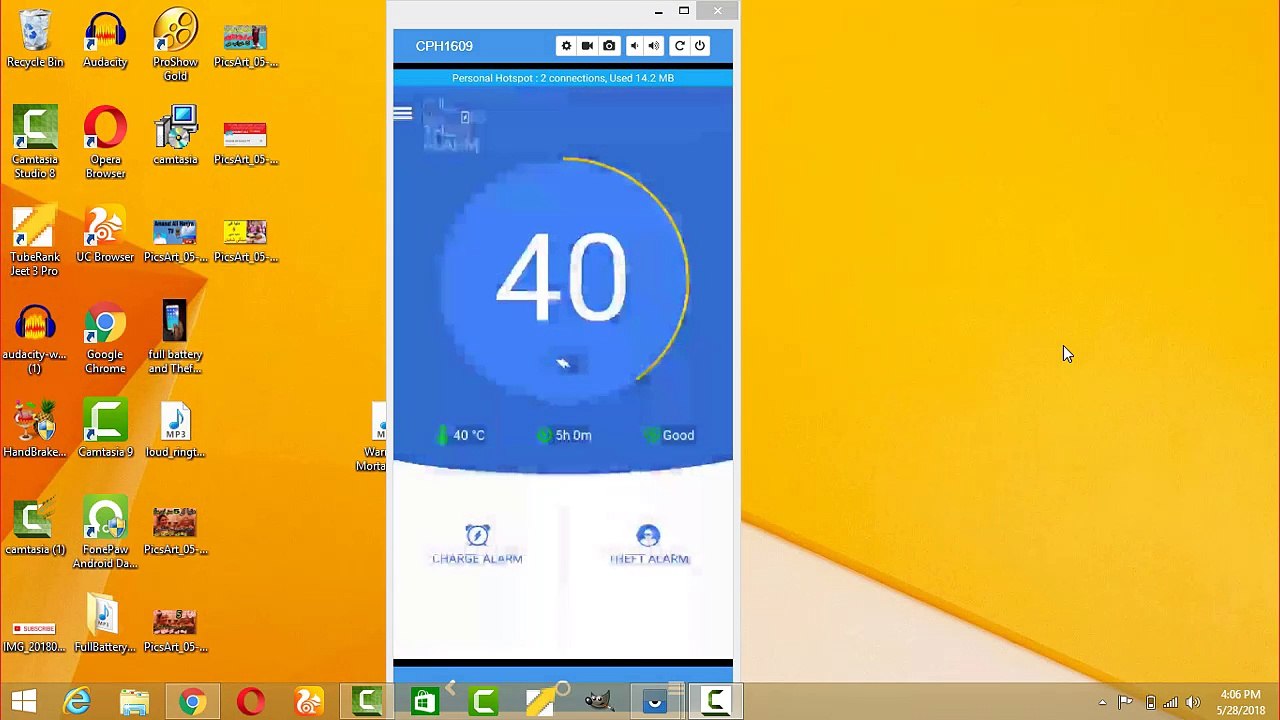Open File Explorer from taskbar
The image size is (1280, 720).
(134, 702)
